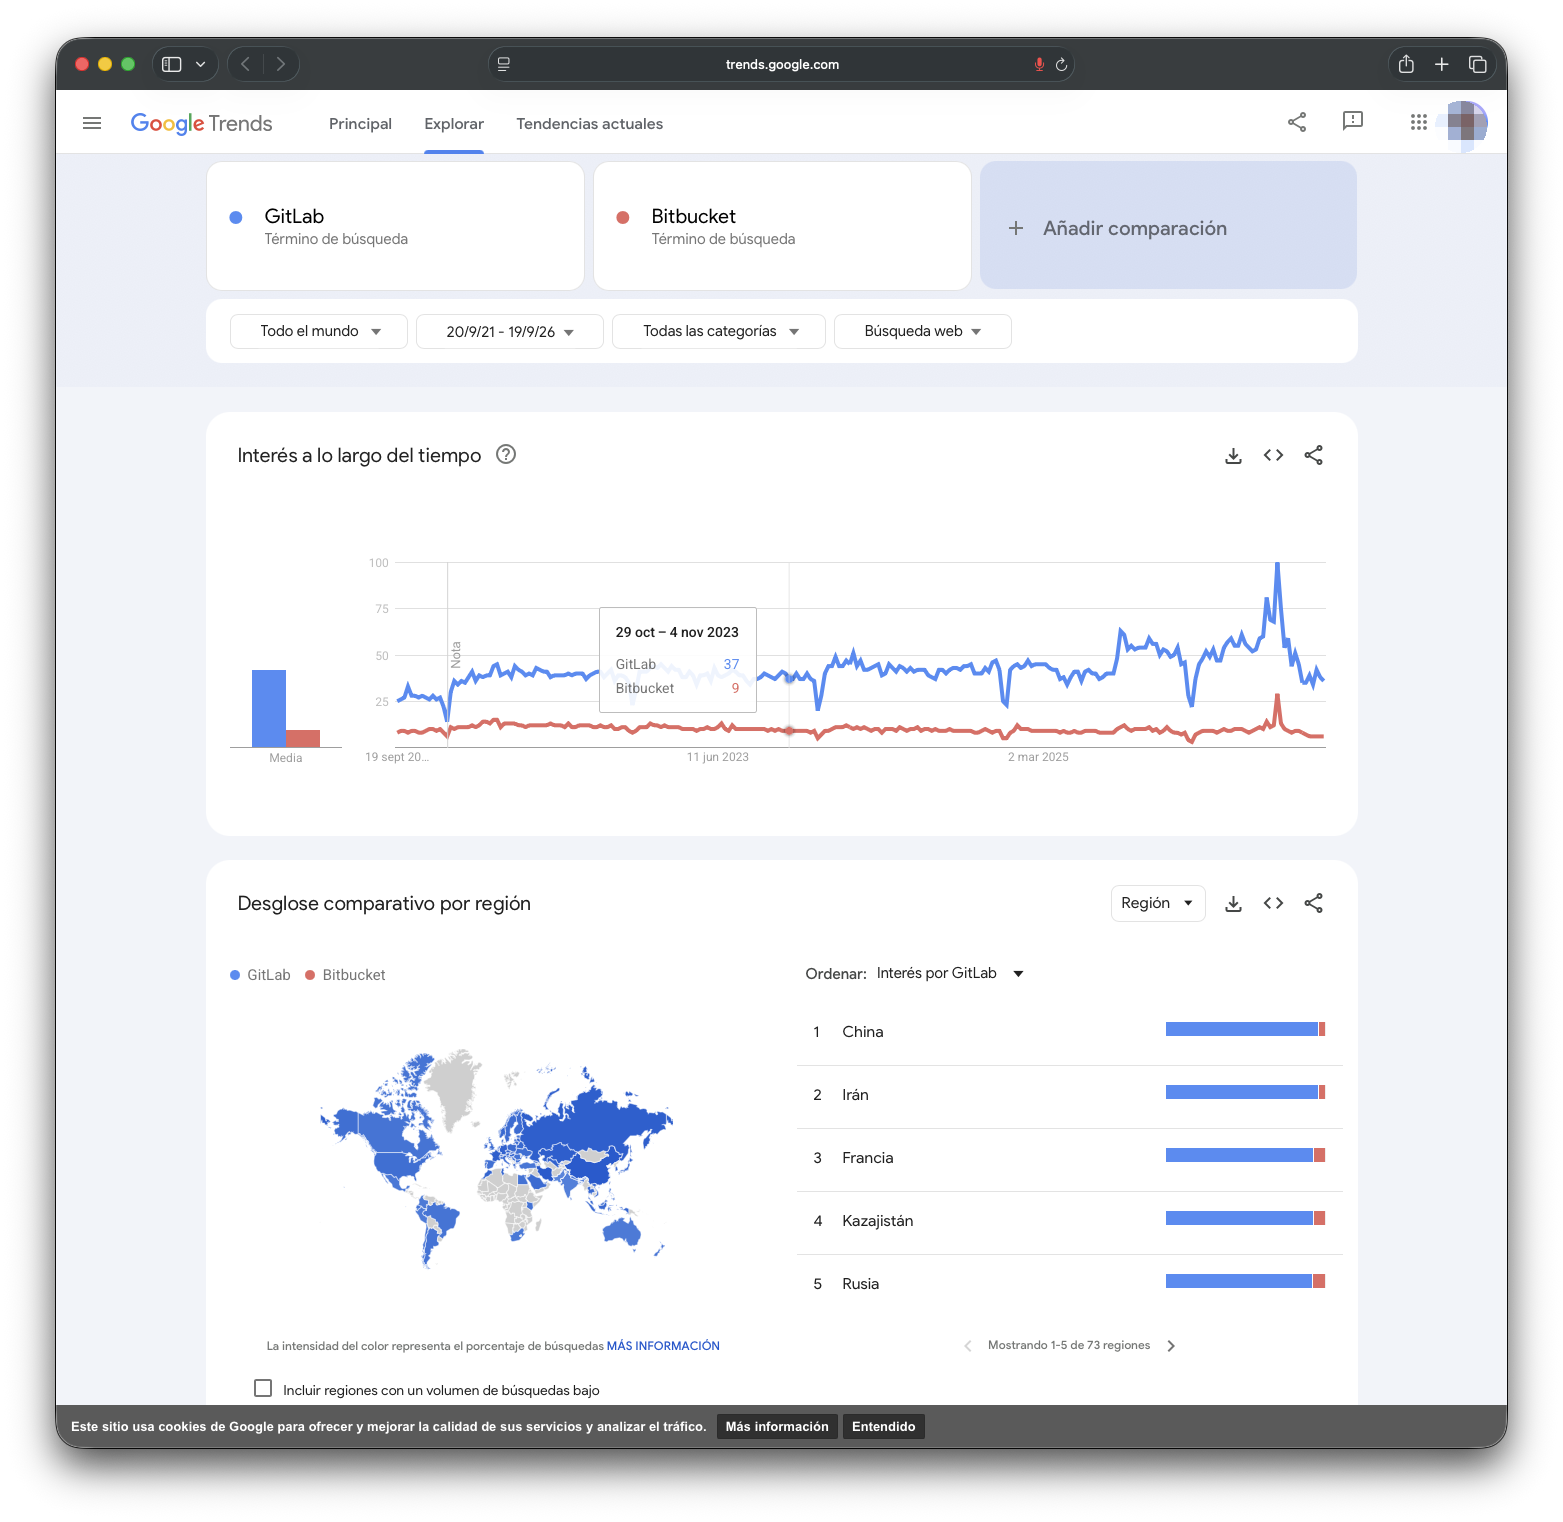Reload the trends.google.com page
This screenshot has width=1563, height=1522.
pyautogui.click(x=1061, y=65)
